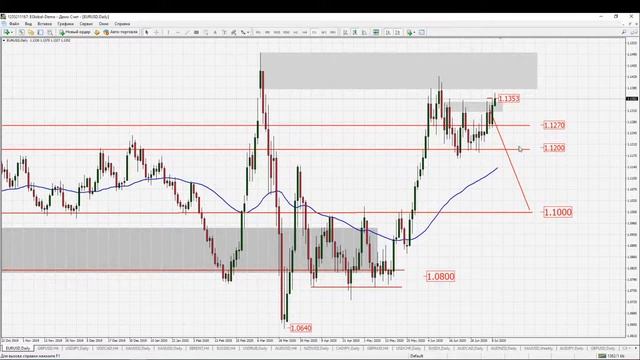
Task: Open the Вставка menu
Action: 44,24
